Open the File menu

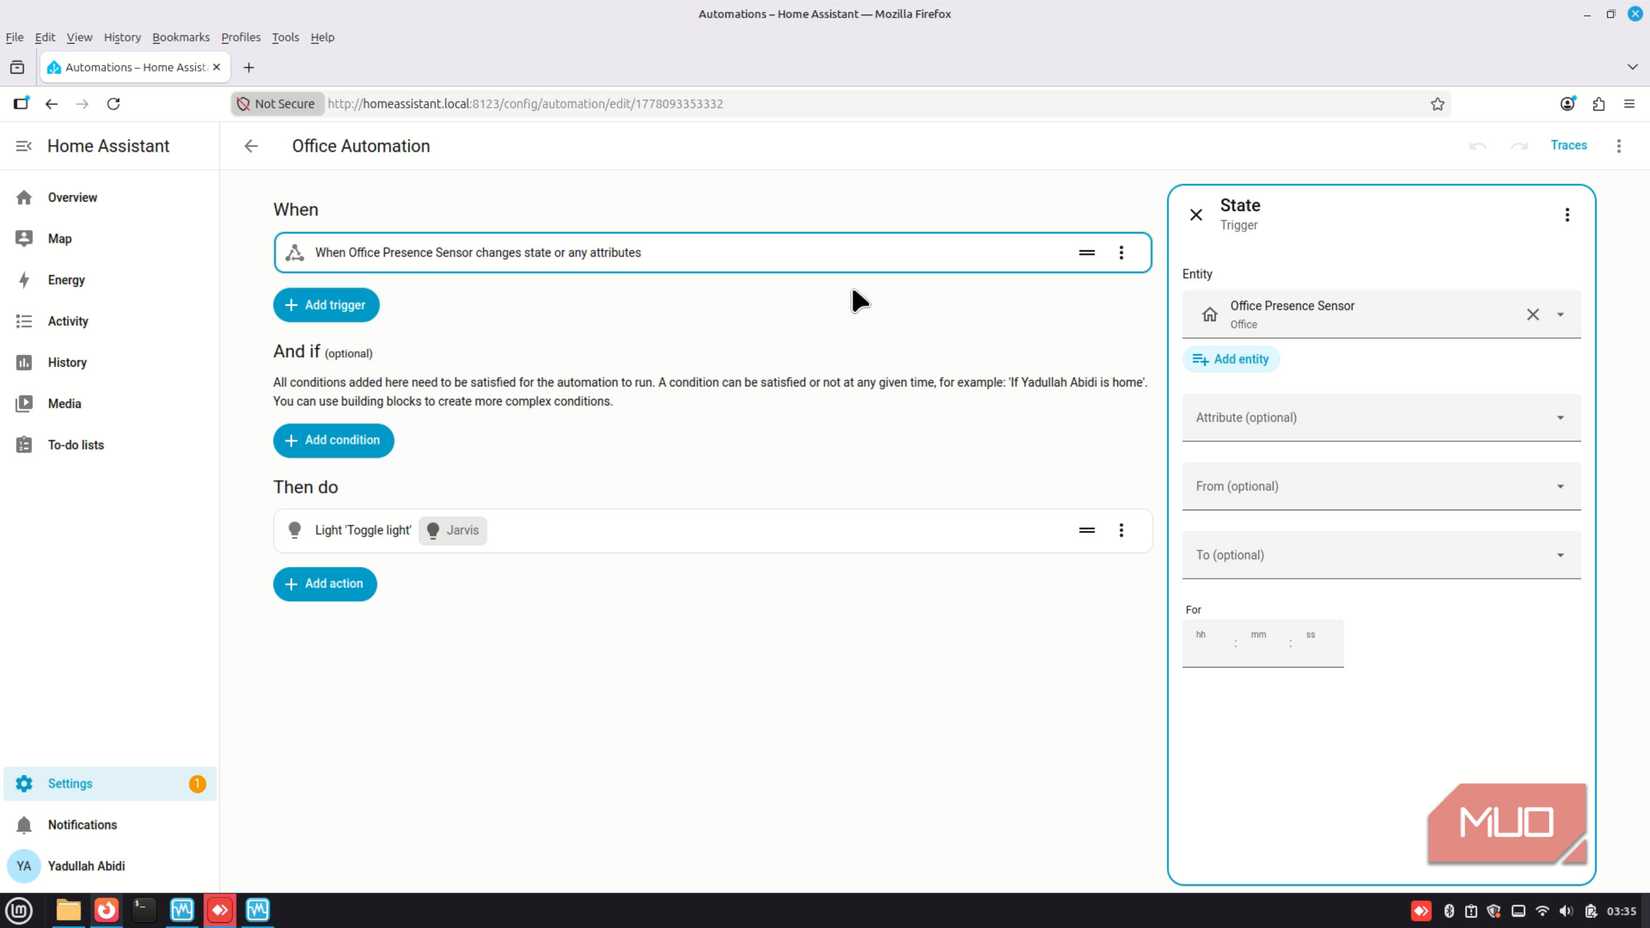[14, 37]
